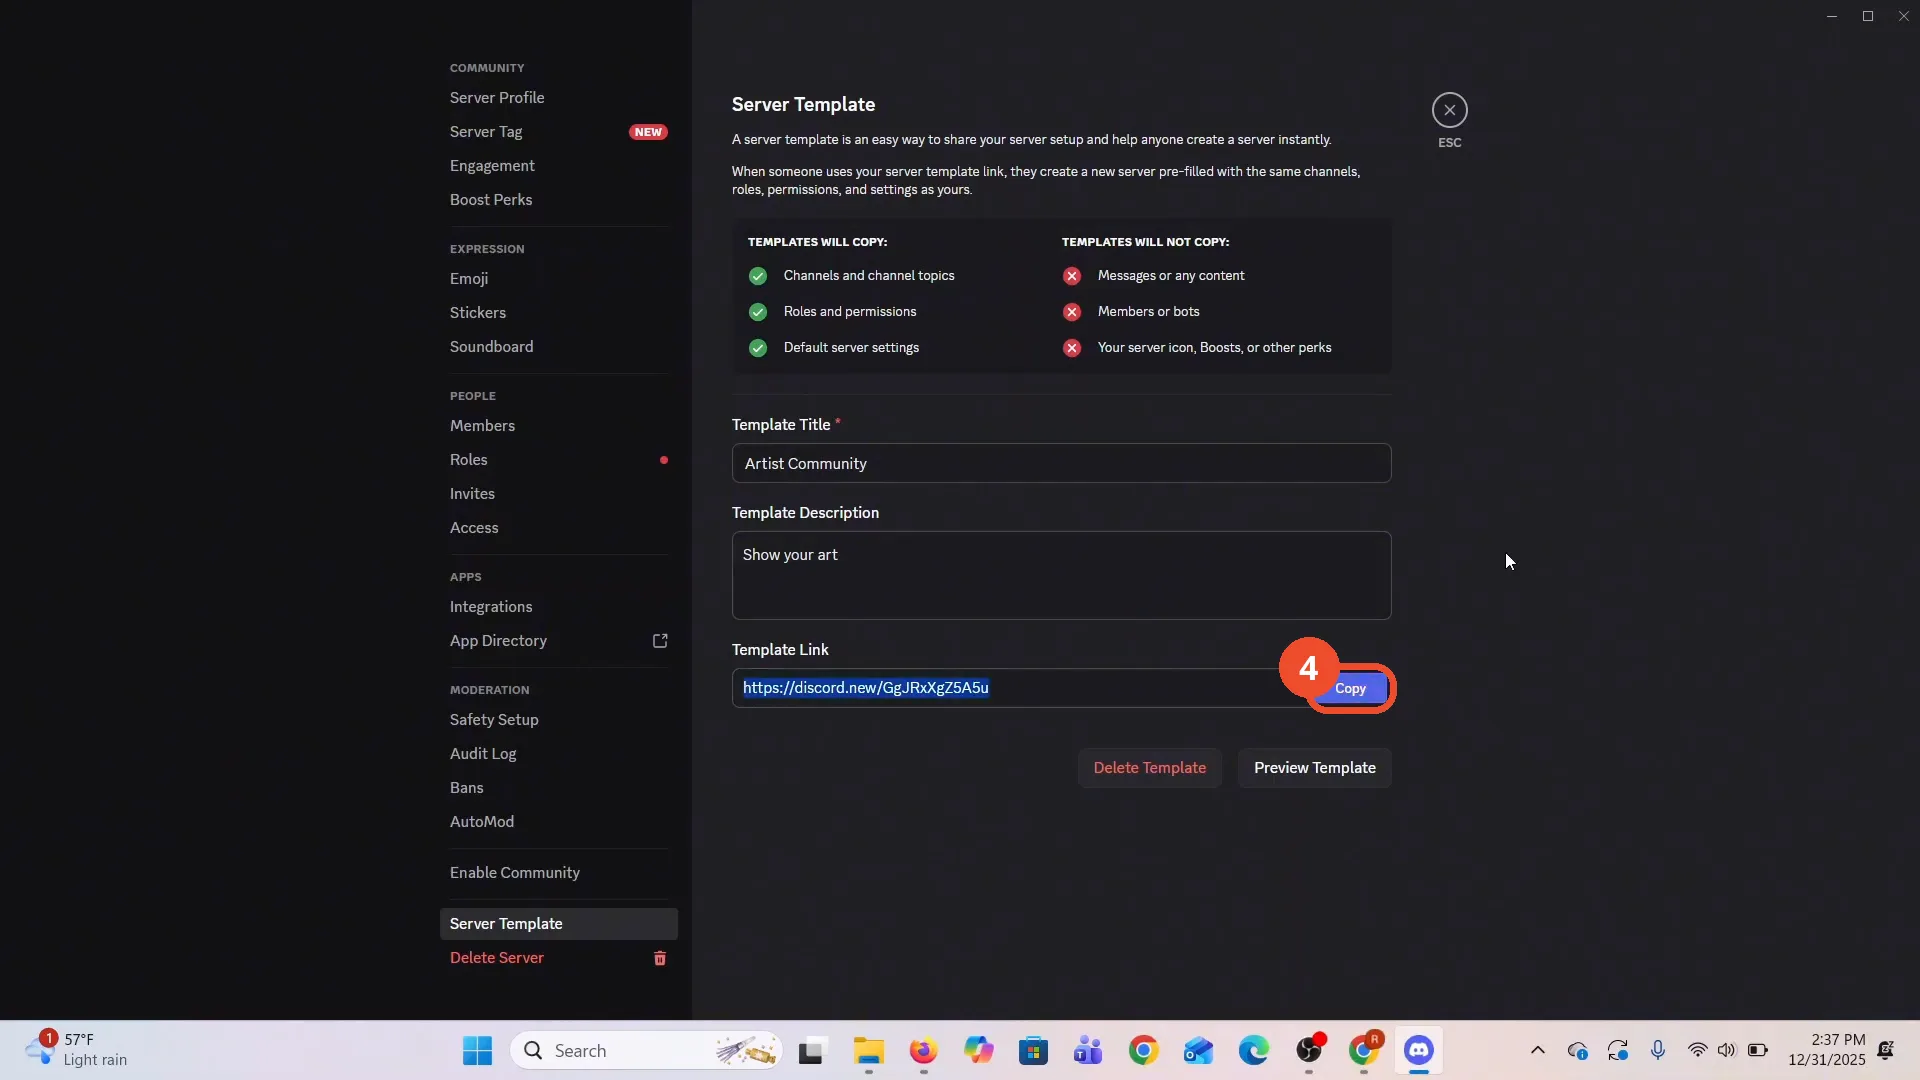1920x1080 pixels.
Task: Click Preview Template button
Action: pyautogui.click(x=1314, y=768)
